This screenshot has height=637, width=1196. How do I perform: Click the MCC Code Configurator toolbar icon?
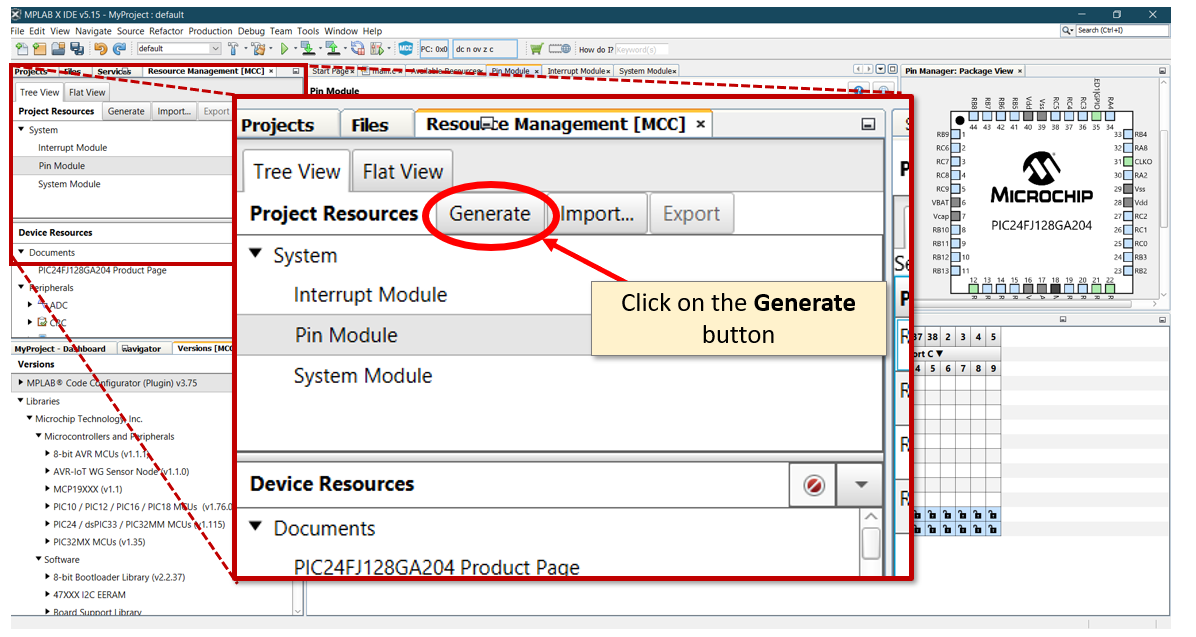[x=406, y=48]
